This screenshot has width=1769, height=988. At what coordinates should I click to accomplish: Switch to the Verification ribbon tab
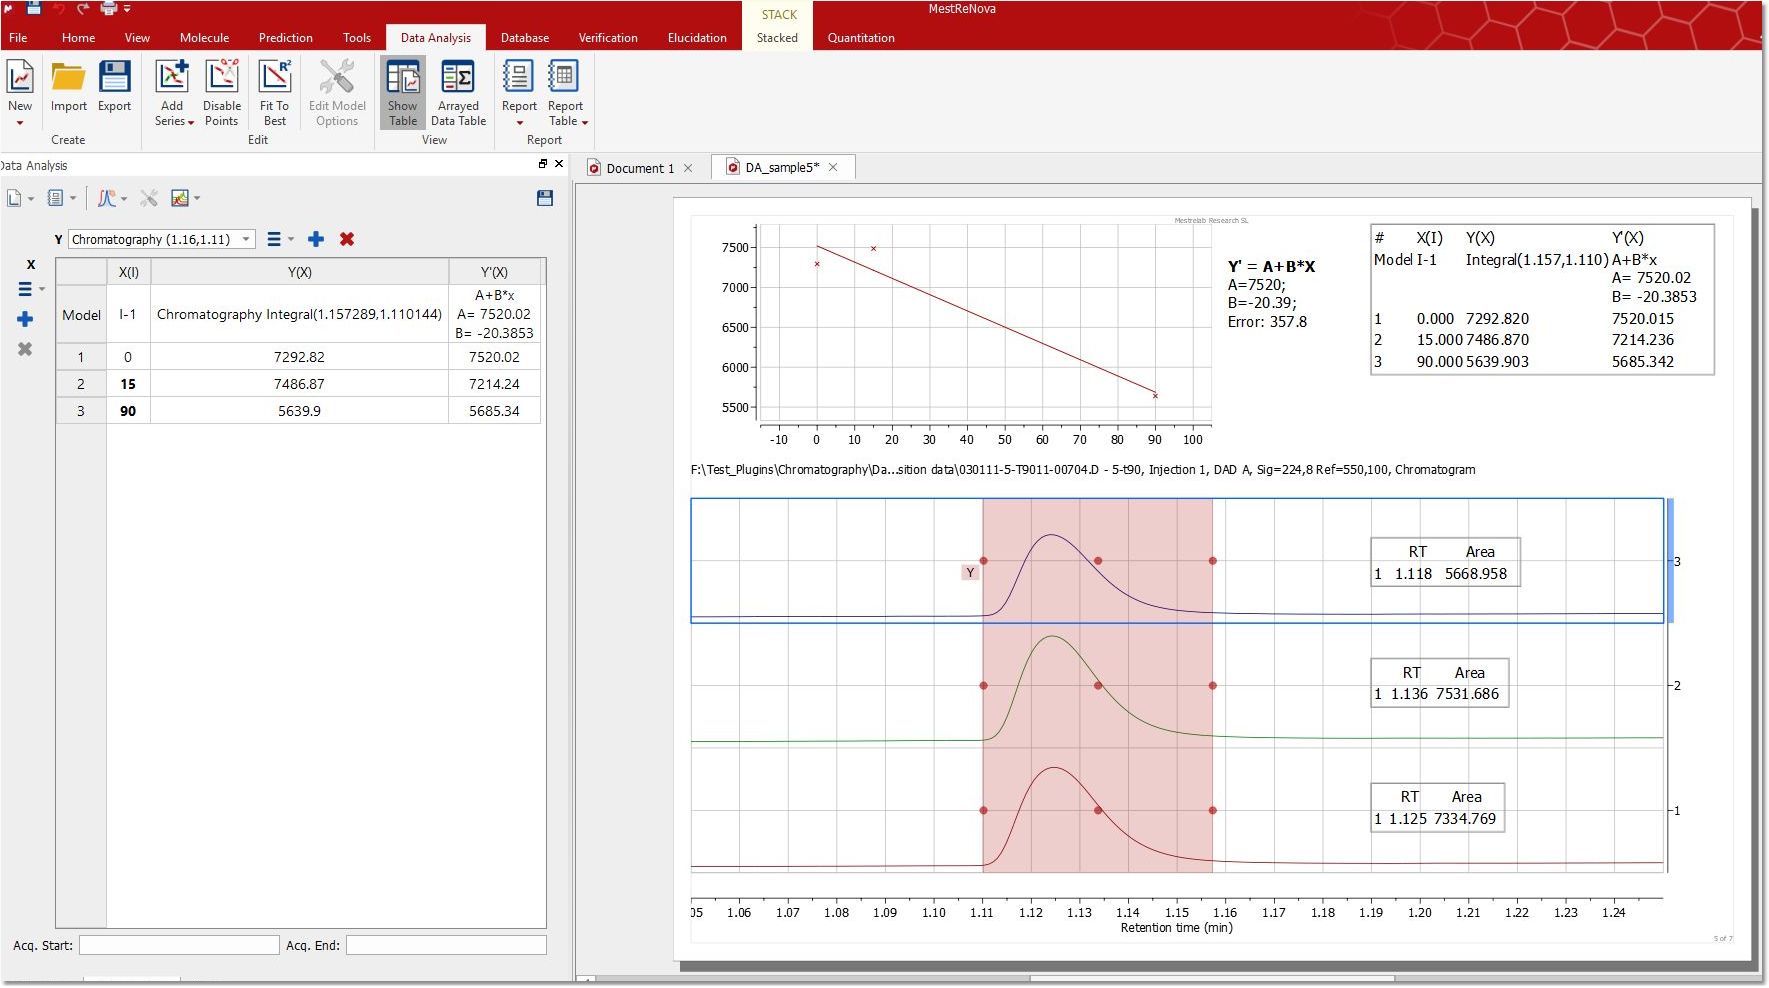[x=608, y=38]
